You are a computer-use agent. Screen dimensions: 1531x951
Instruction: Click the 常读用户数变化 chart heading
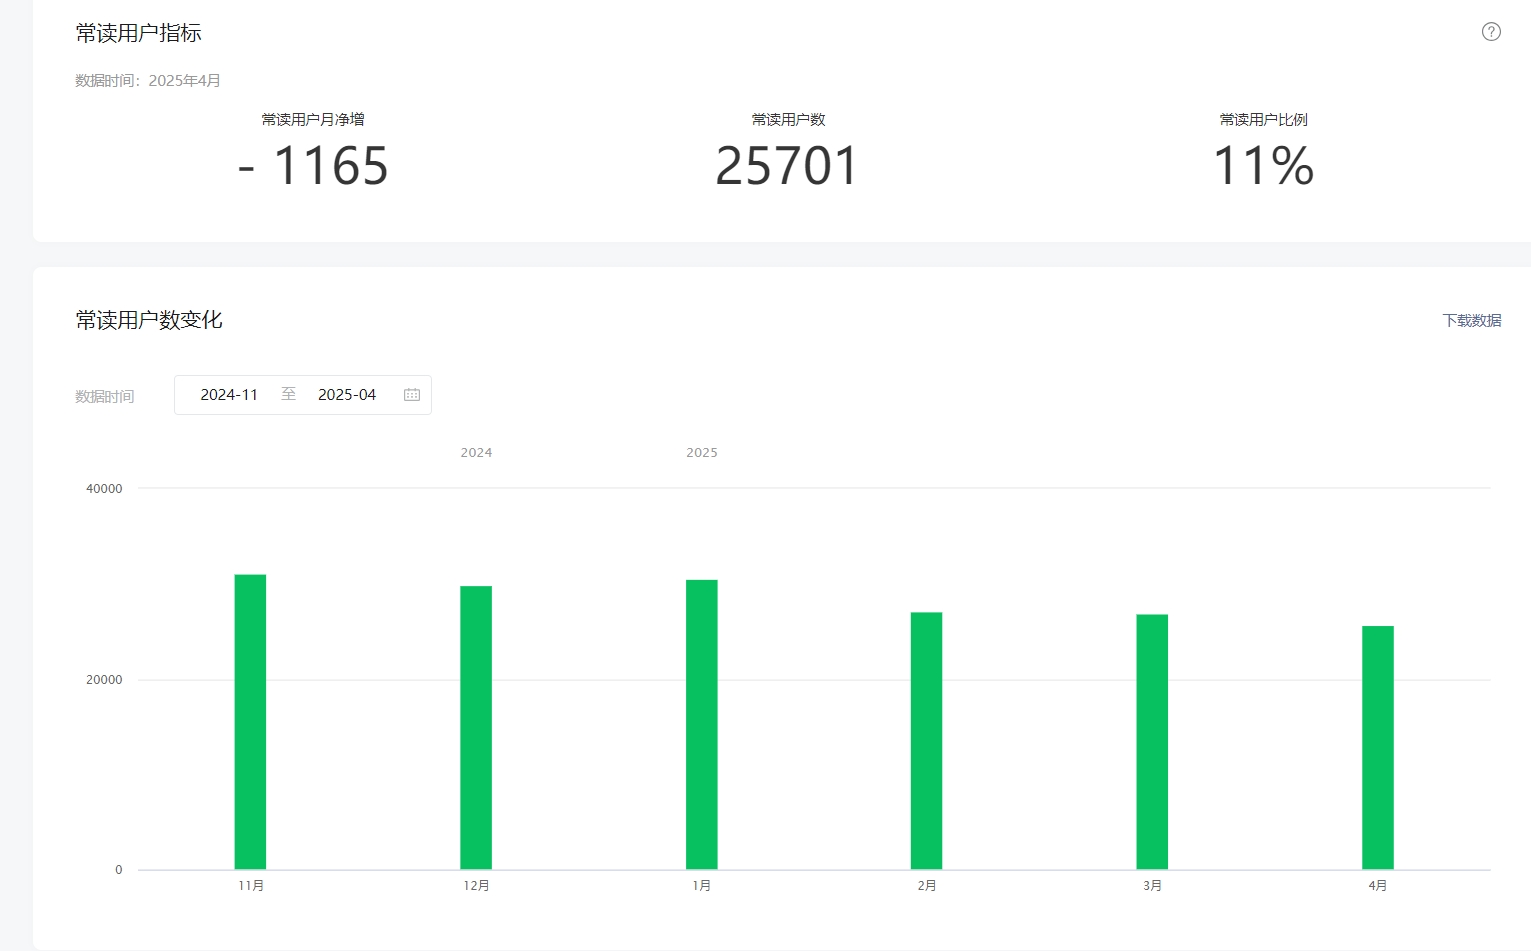point(149,320)
